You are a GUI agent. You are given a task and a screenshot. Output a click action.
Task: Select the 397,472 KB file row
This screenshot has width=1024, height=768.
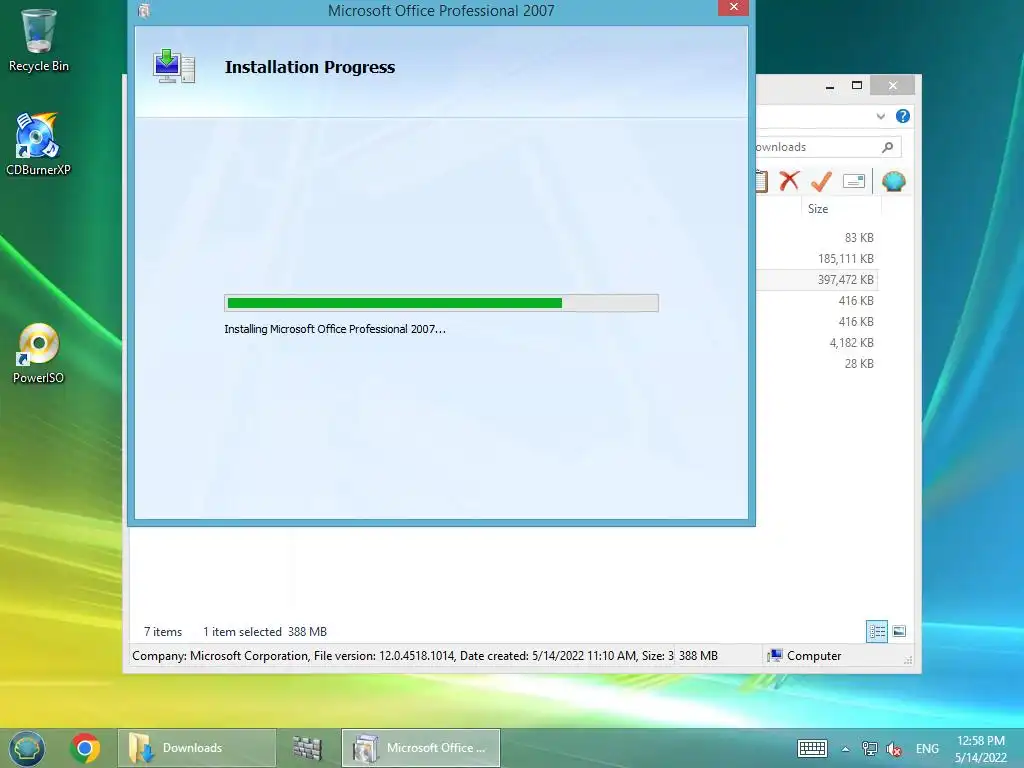[817, 280]
